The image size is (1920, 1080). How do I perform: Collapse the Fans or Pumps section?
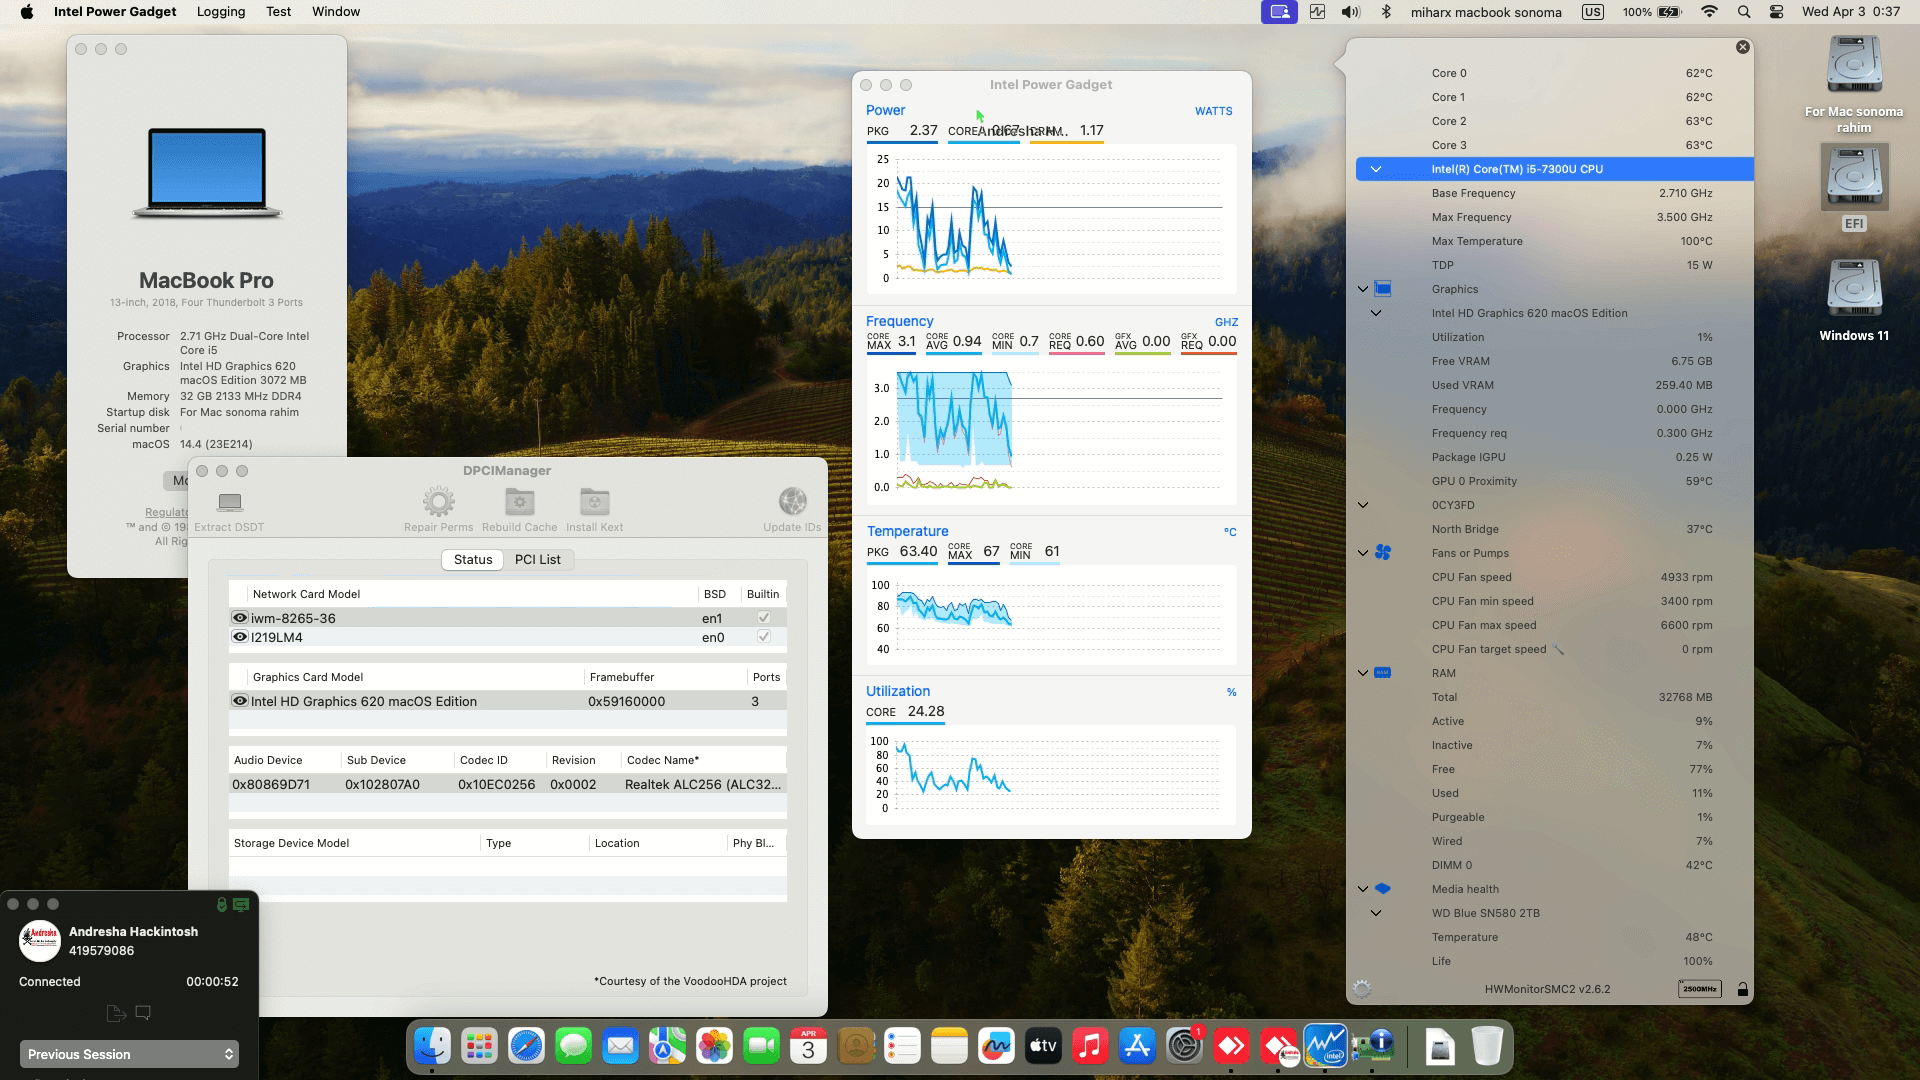pyautogui.click(x=1361, y=553)
